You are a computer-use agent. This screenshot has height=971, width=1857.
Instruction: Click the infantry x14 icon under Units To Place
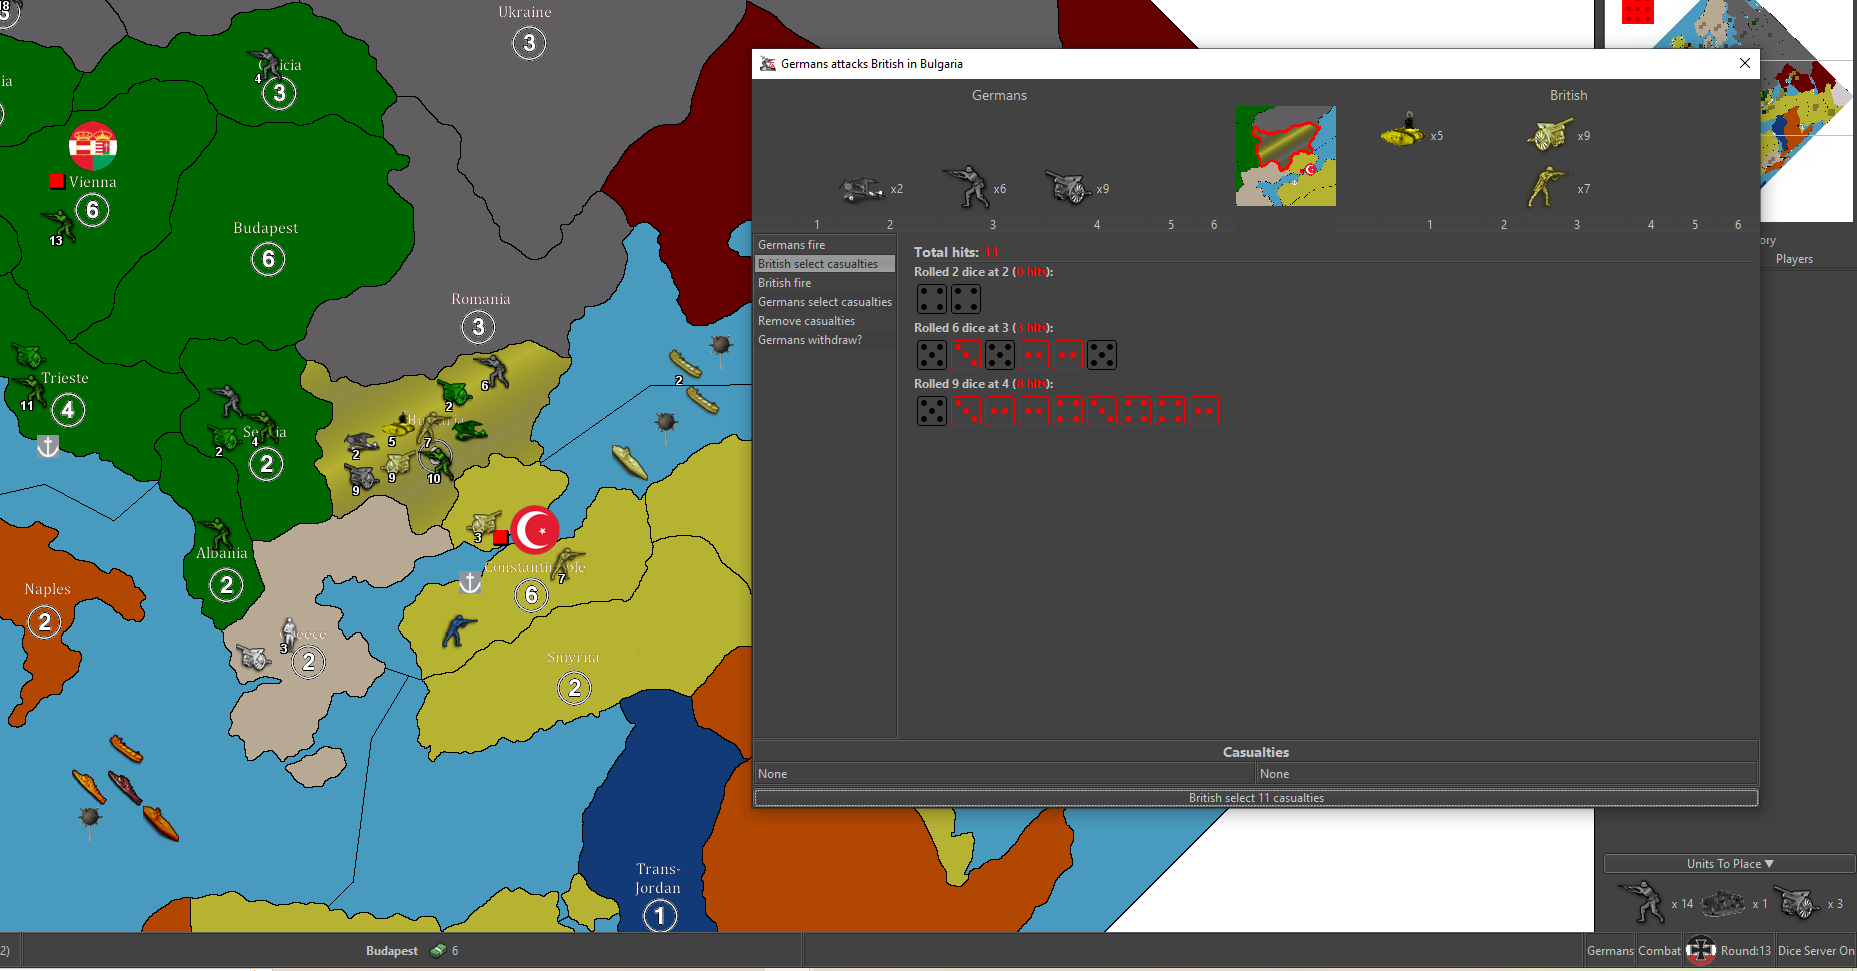tap(1641, 902)
